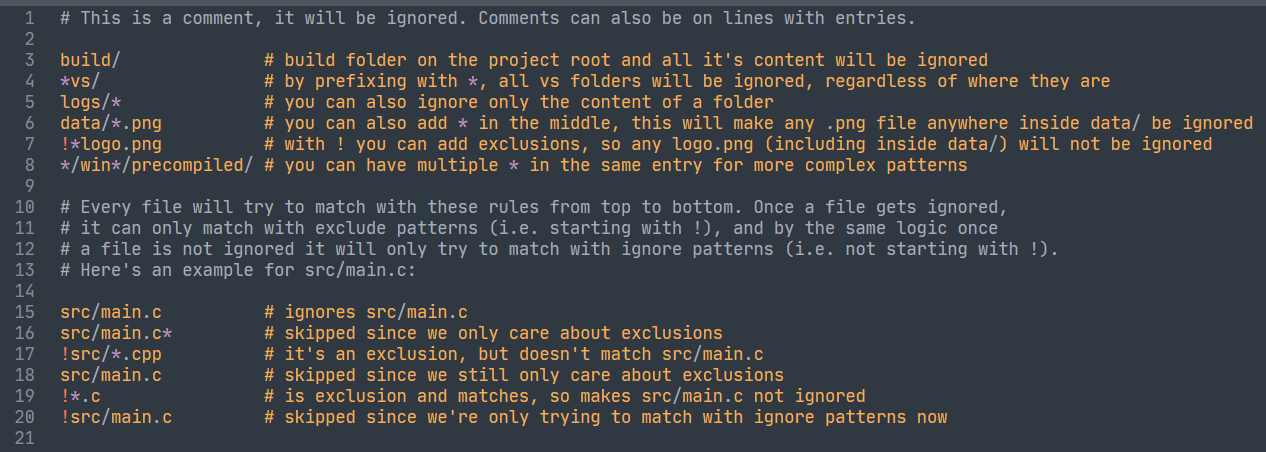Click the !*.c exclusion pattern

coord(80,396)
